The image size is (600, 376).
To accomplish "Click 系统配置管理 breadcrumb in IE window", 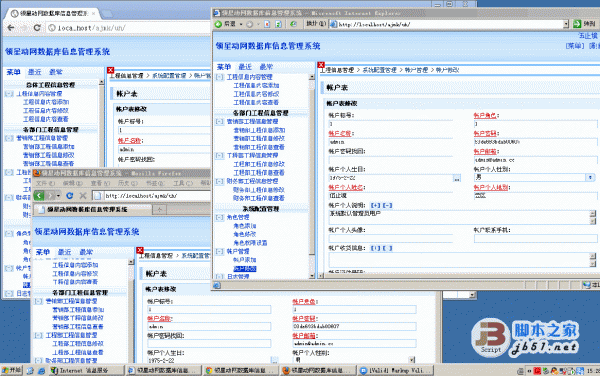I will tap(379, 70).
